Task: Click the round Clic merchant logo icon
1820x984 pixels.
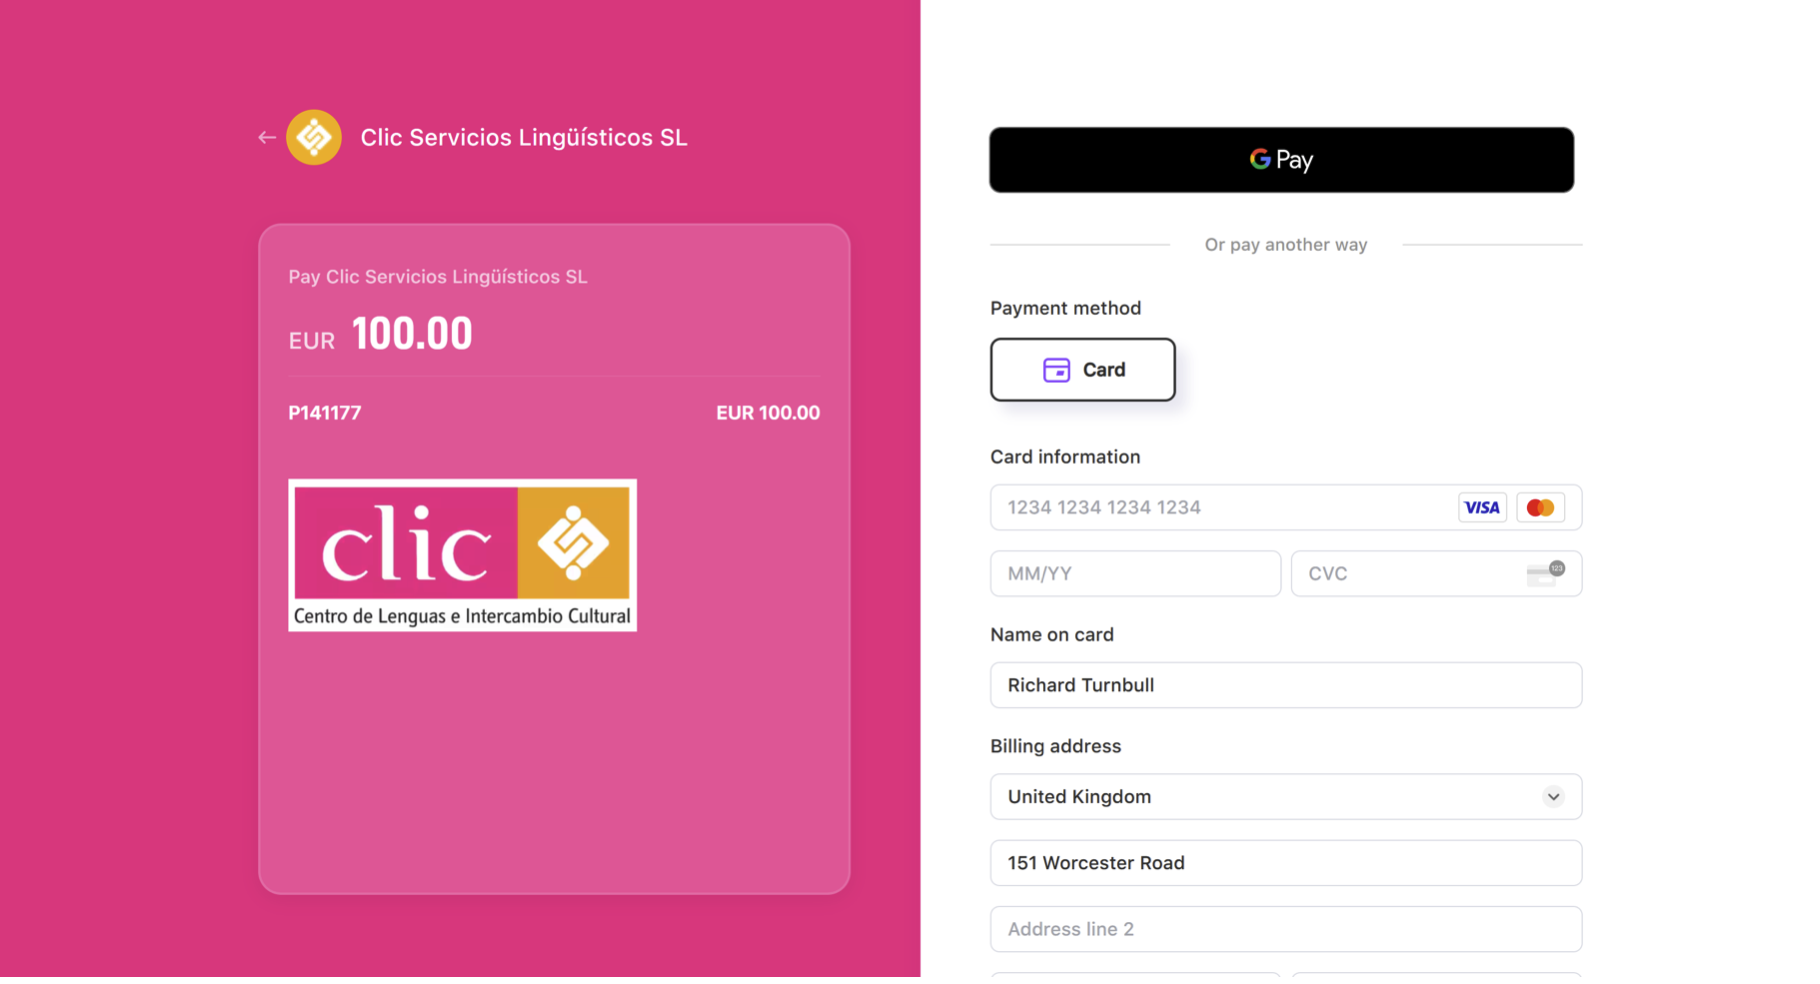Action: [x=314, y=138]
